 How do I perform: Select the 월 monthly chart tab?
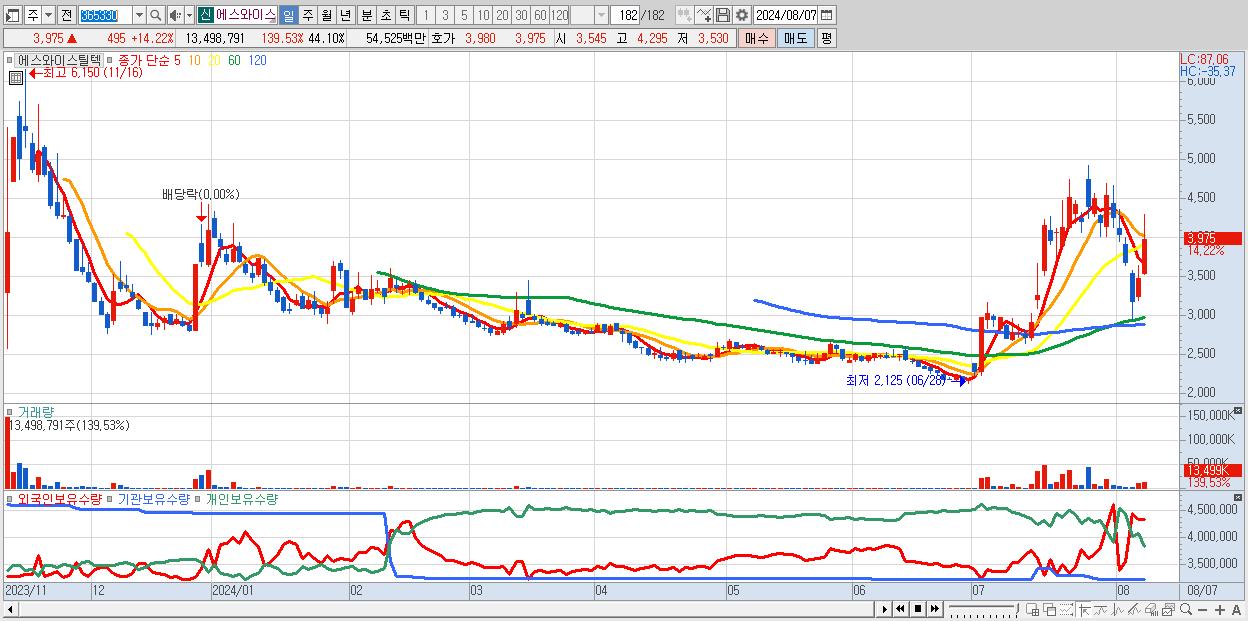pyautogui.click(x=326, y=15)
